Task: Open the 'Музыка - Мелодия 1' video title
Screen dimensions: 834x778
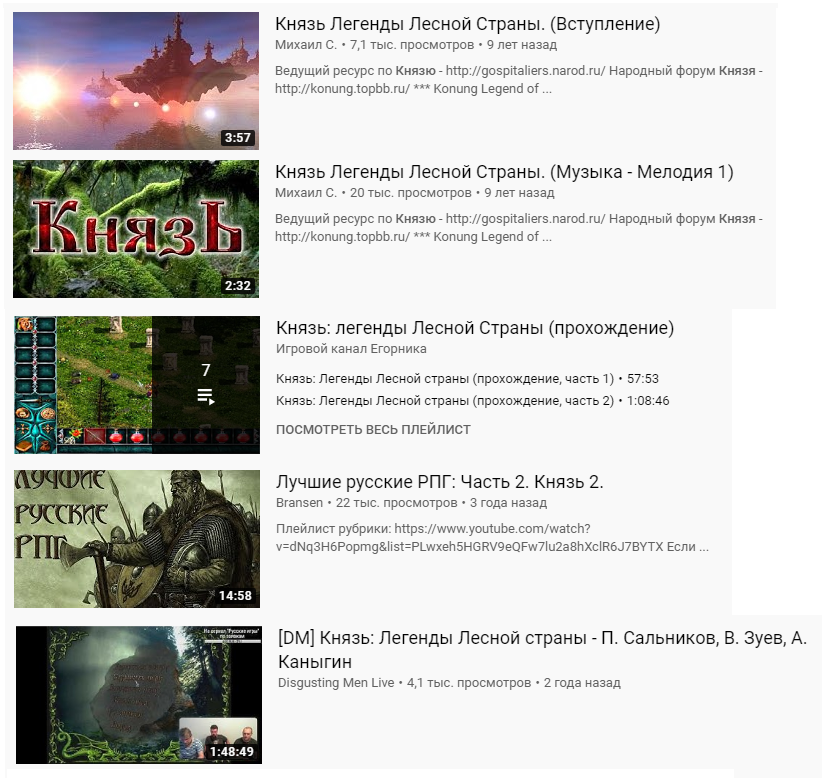Action: [x=504, y=172]
